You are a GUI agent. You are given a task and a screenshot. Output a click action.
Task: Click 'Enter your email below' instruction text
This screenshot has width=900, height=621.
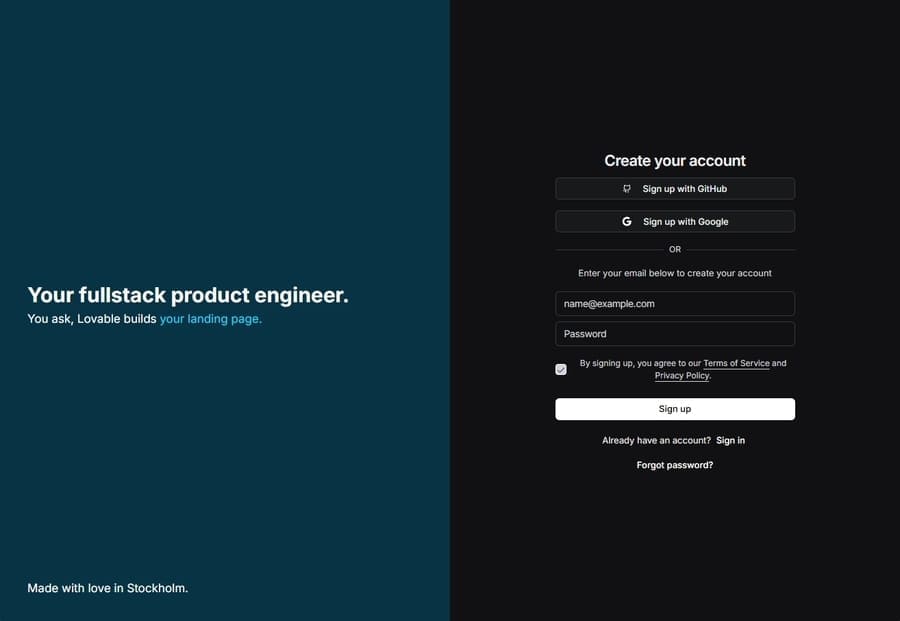click(x=674, y=273)
